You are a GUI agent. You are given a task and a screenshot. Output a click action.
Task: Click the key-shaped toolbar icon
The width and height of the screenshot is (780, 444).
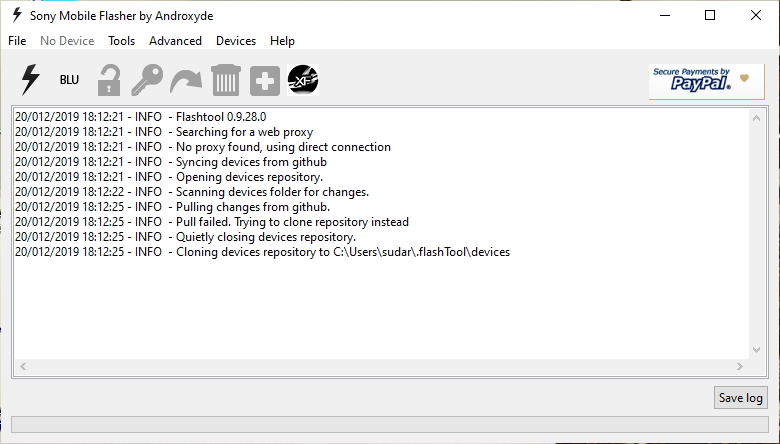[147, 80]
